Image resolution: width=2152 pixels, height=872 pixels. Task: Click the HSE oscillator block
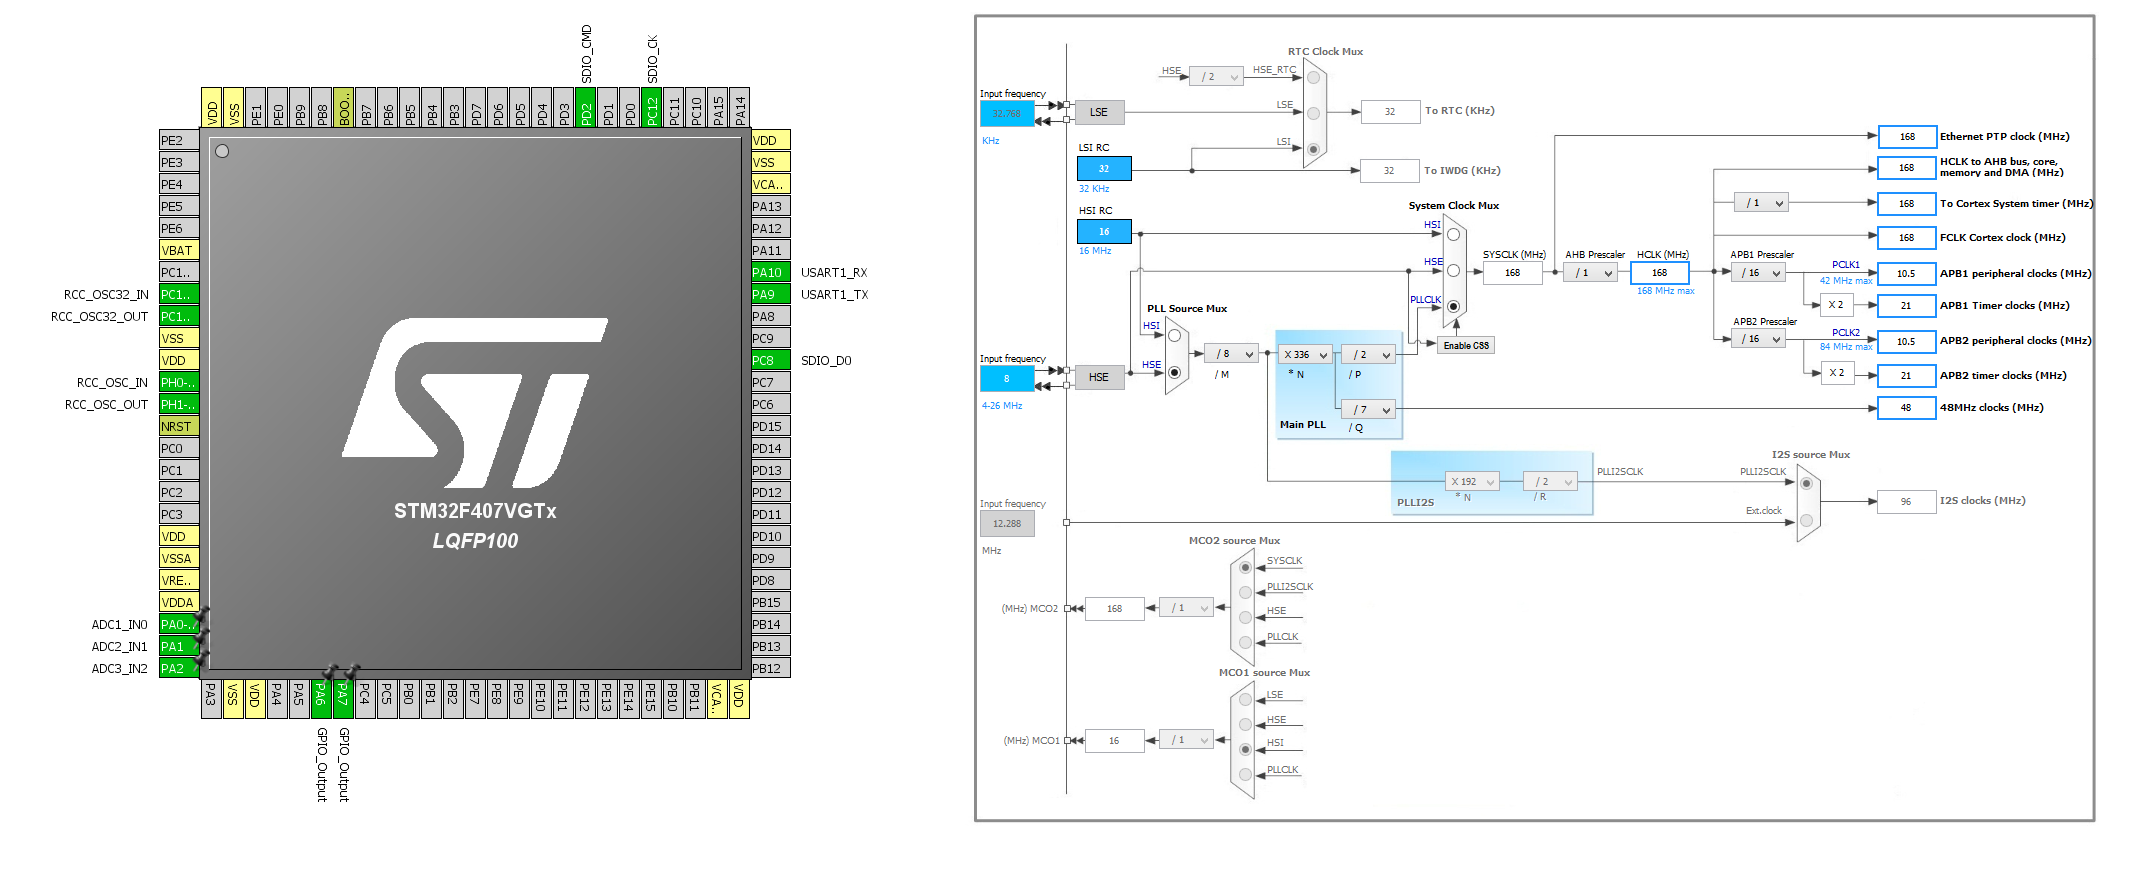[x=1099, y=377]
